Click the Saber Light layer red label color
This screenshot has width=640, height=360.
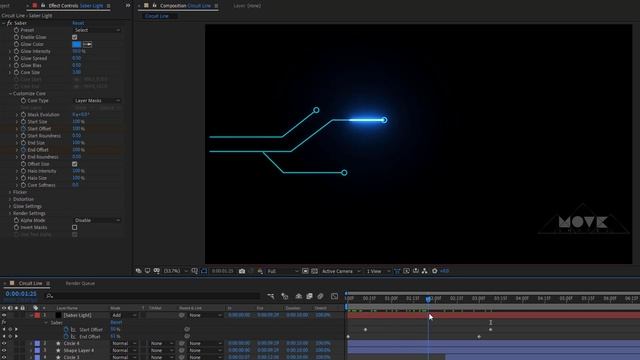tap(37, 316)
